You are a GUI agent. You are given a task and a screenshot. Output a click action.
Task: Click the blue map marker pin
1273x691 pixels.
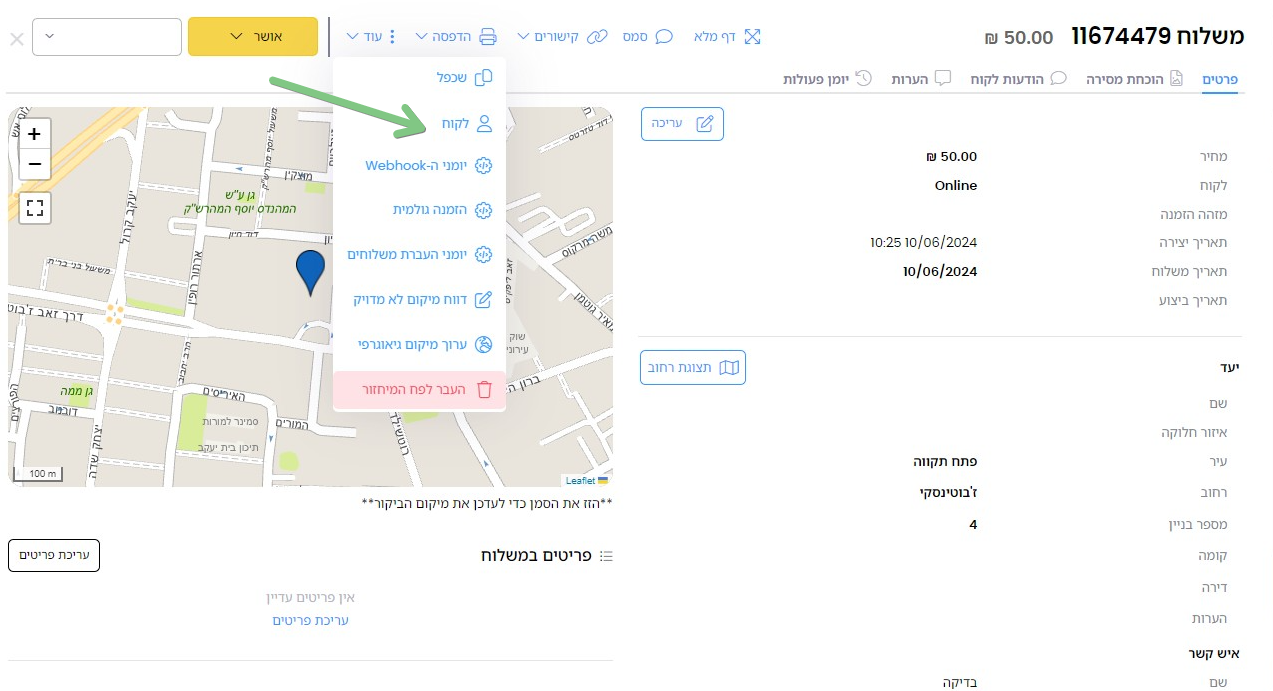click(311, 273)
